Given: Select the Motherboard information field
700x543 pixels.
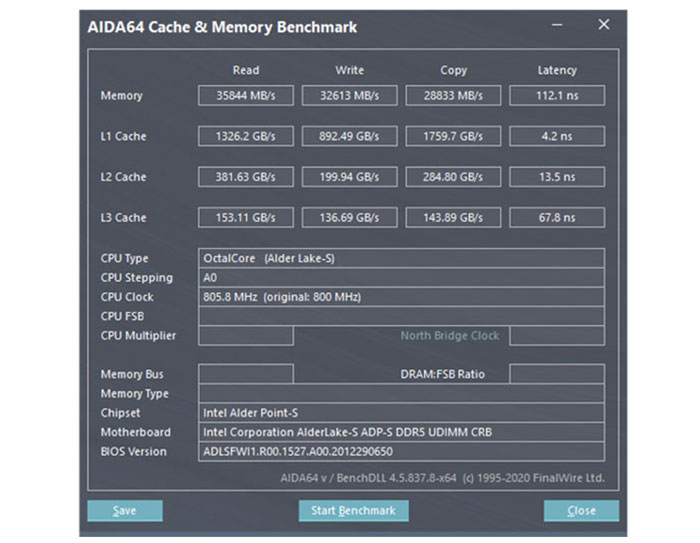Looking at the screenshot, I should [401, 432].
